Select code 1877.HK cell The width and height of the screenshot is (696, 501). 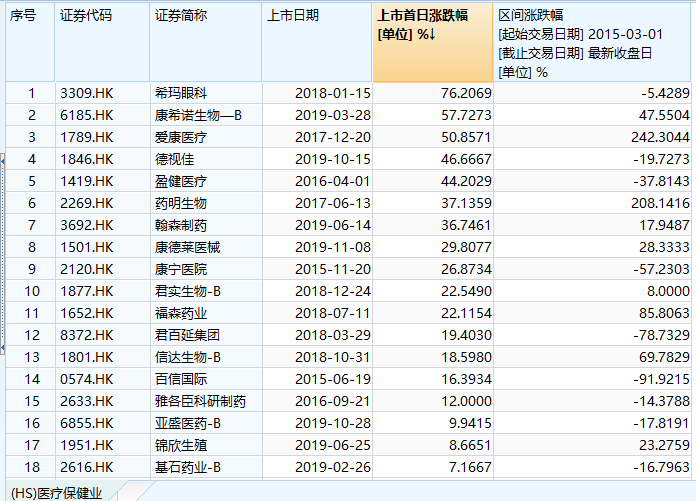pos(103,291)
